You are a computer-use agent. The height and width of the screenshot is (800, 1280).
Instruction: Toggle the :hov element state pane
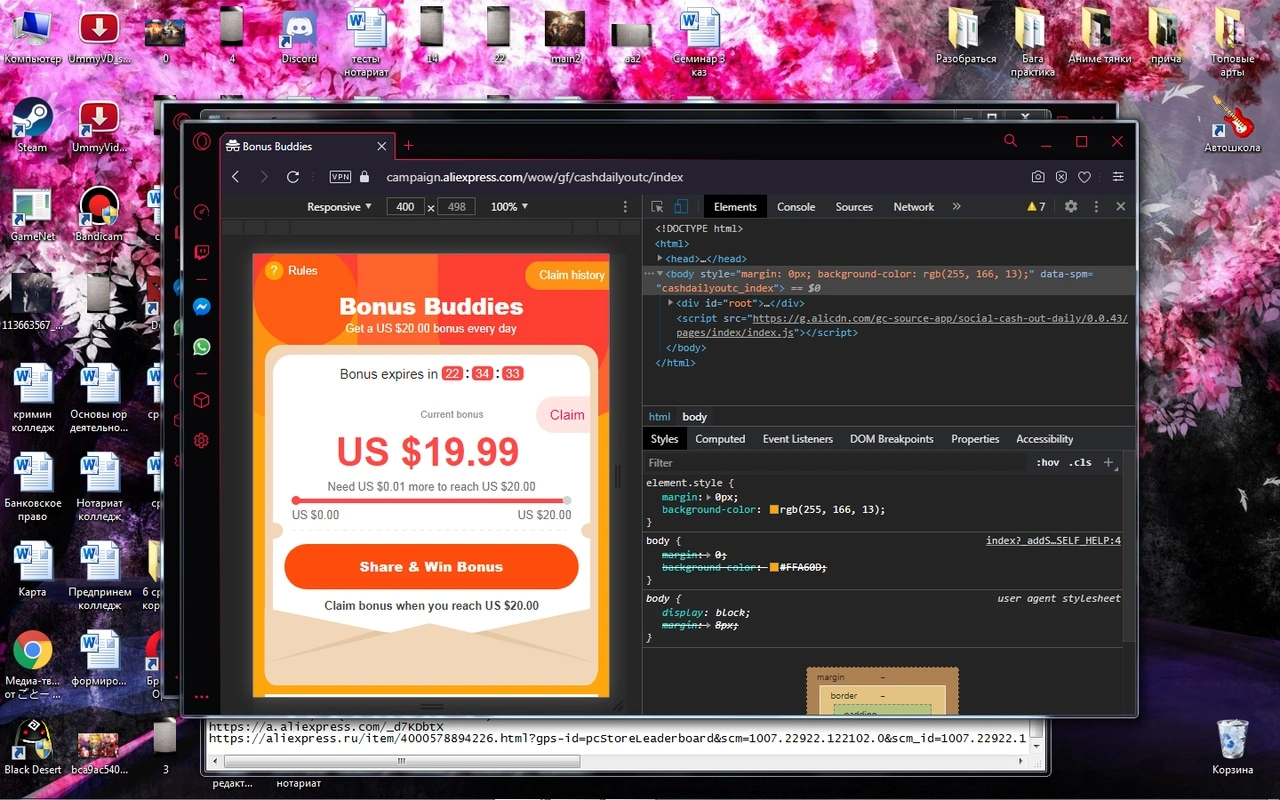1048,463
